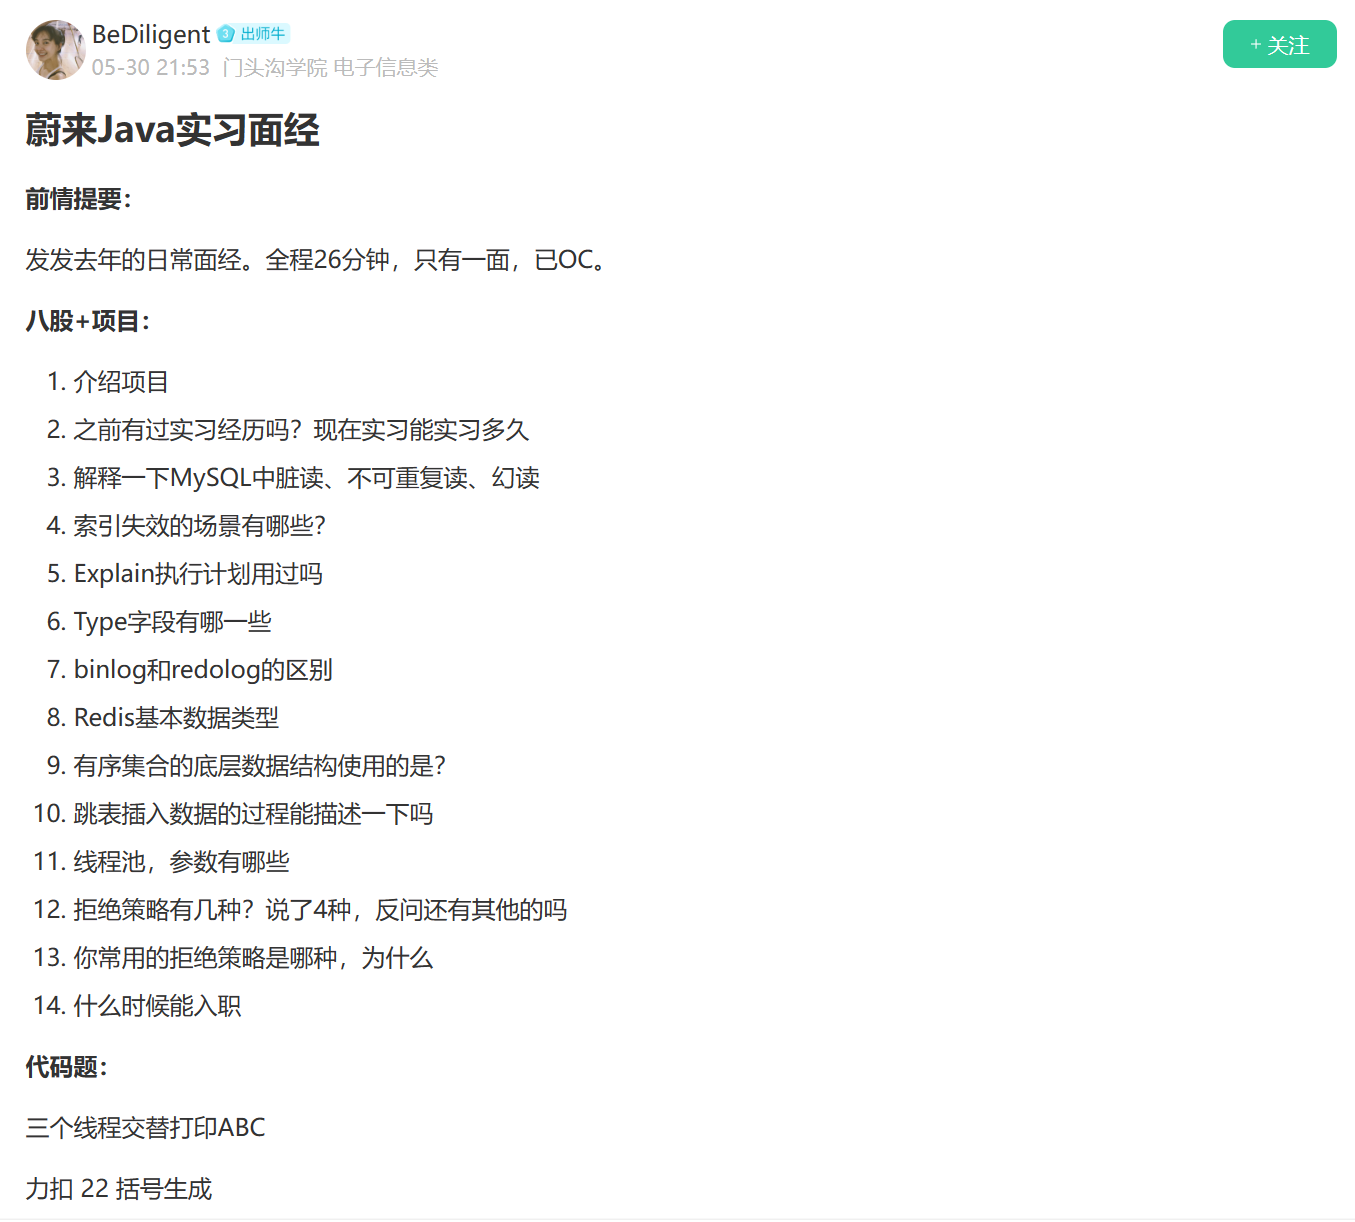Click the +关注 follow button
1355x1222 pixels.
point(1279,44)
